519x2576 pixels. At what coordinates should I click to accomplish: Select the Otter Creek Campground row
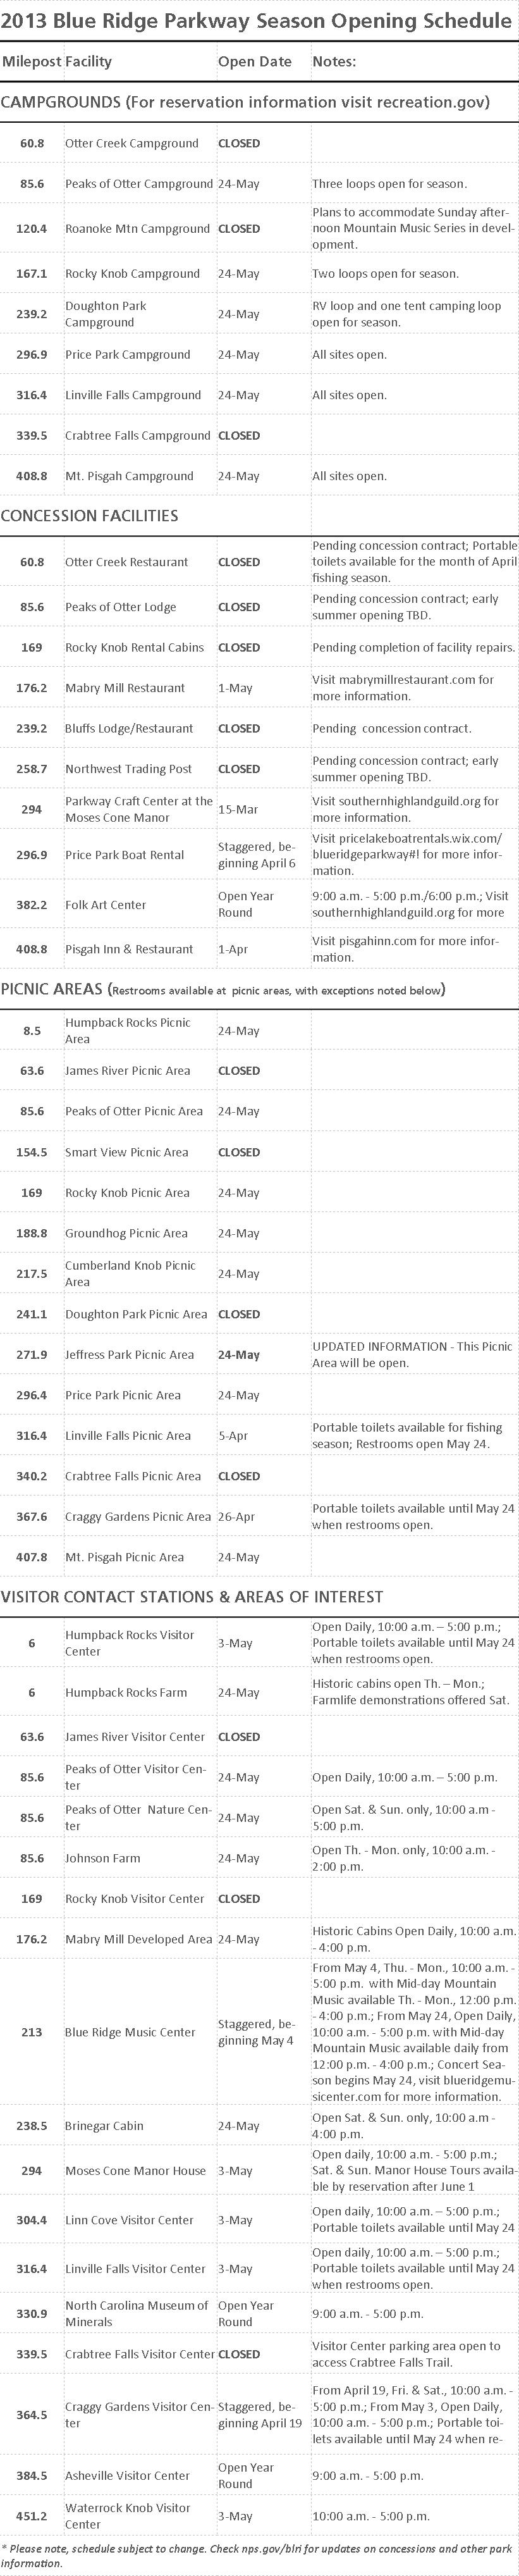click(259, 143)
